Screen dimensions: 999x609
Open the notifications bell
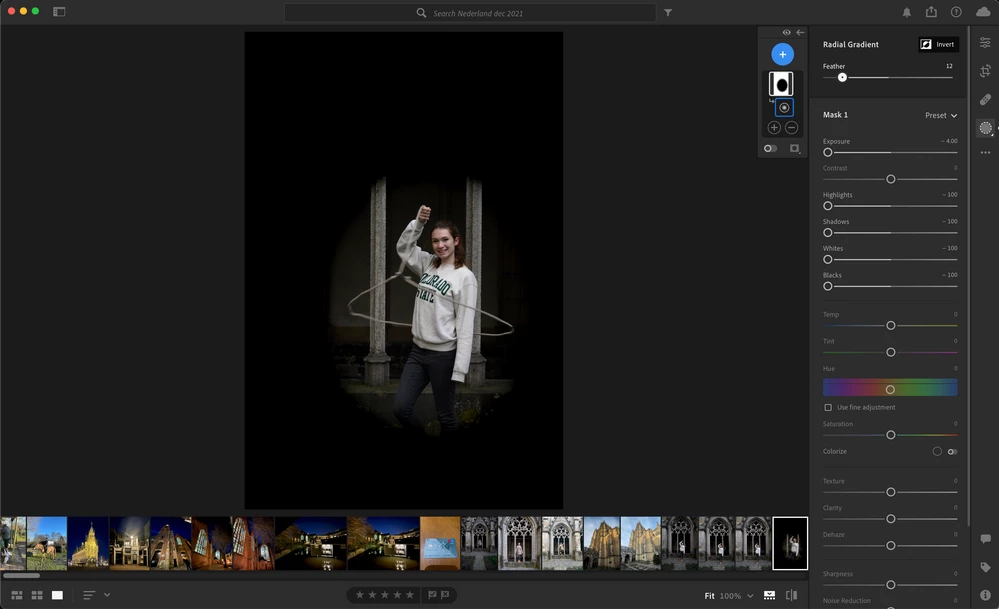click(x=907, y=12)
